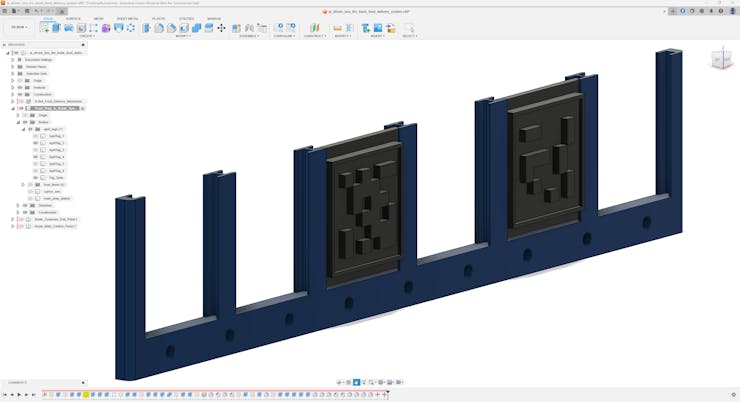Viewport: 740px width, 402px height.
Task: Click the Move/Copy tool icon
Action: [x=221, y=28]
